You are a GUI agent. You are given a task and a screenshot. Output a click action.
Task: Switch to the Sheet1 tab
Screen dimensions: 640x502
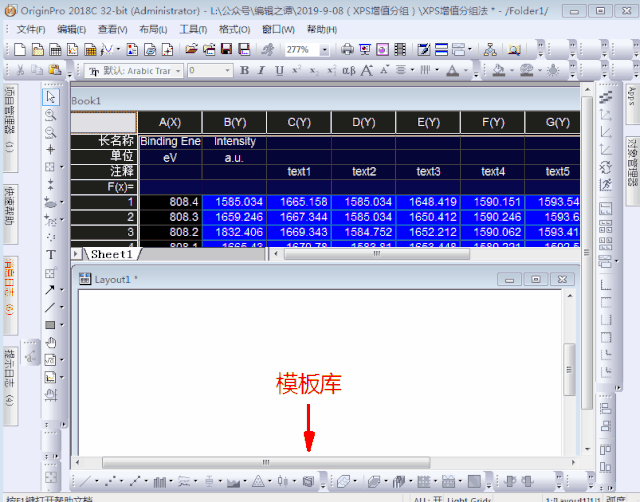111,254
